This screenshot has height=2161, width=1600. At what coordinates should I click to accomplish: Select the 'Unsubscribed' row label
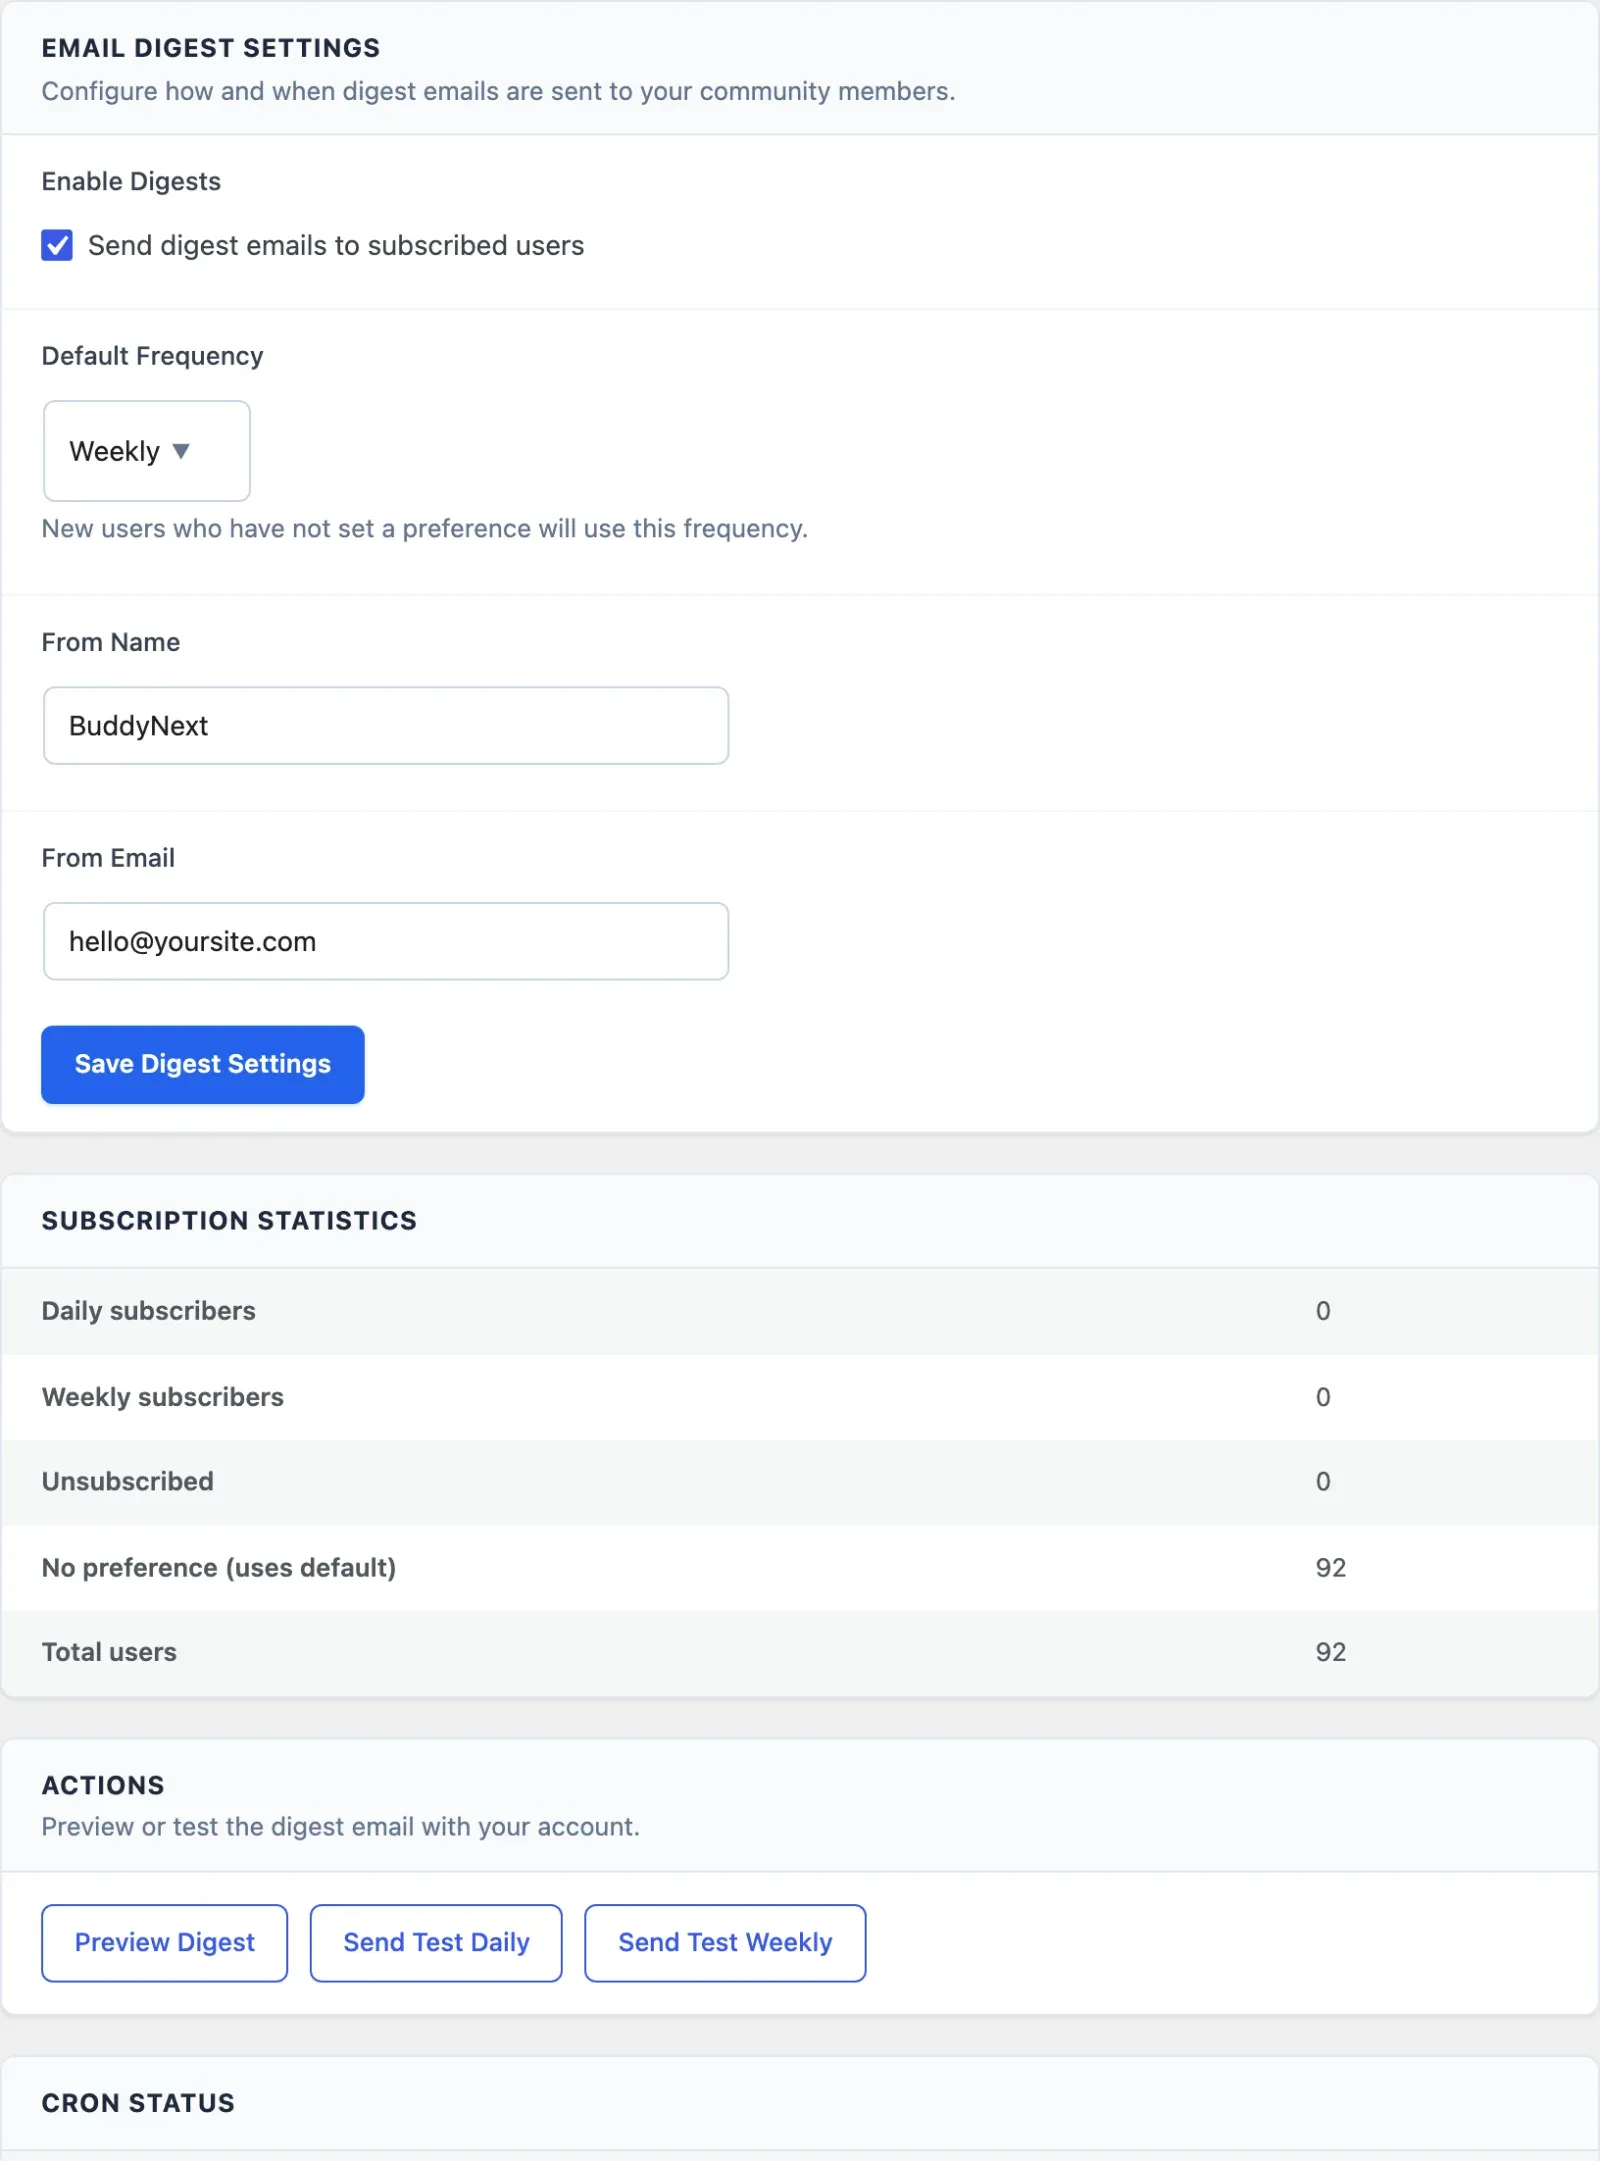pyautogui.click(x=128, y=1482)
